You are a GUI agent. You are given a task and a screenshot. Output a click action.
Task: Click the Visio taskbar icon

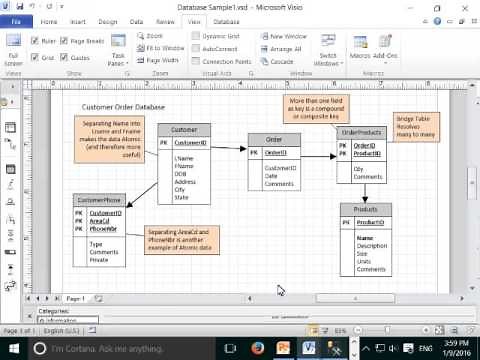[x=309, y=349]
